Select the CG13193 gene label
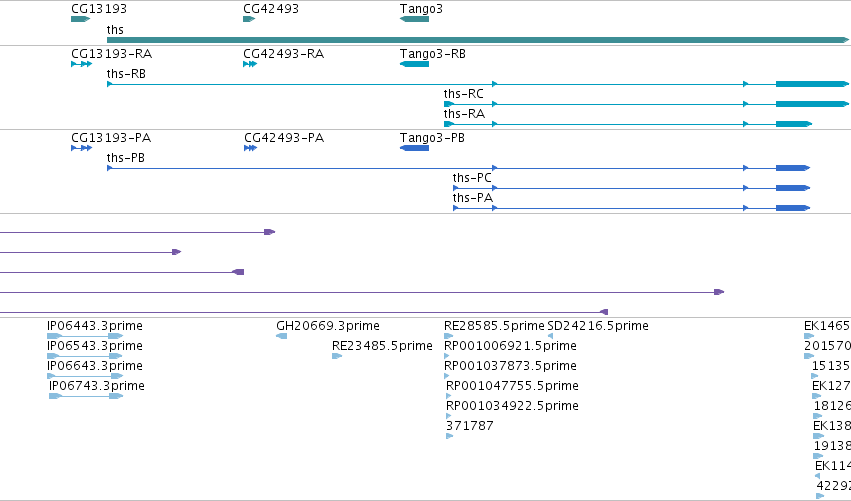The height and width of the screenshot is (501, 851). (x=99, y=9)
